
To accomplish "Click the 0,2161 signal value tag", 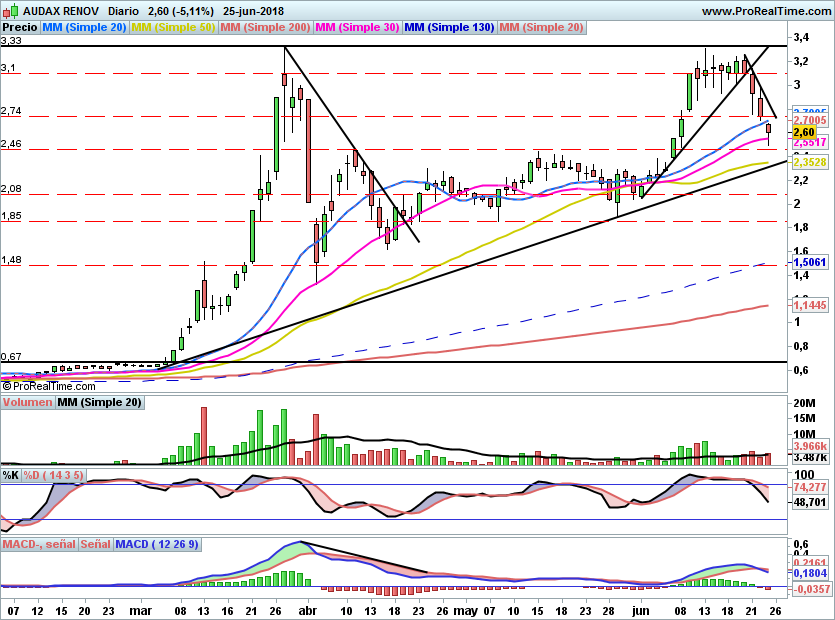I will tap(810, 562).
